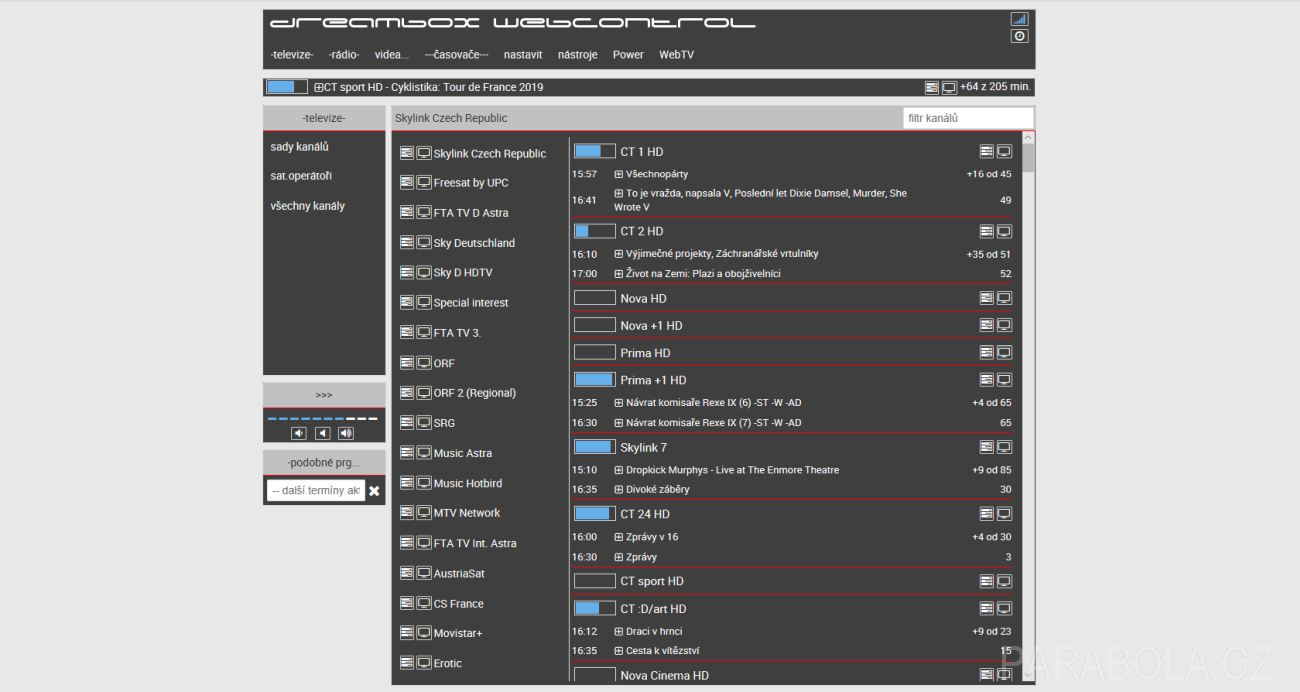This screenshot has height=692, width=1300.
Task: Click TV icon next to Special interest
Action: [424, 303]
